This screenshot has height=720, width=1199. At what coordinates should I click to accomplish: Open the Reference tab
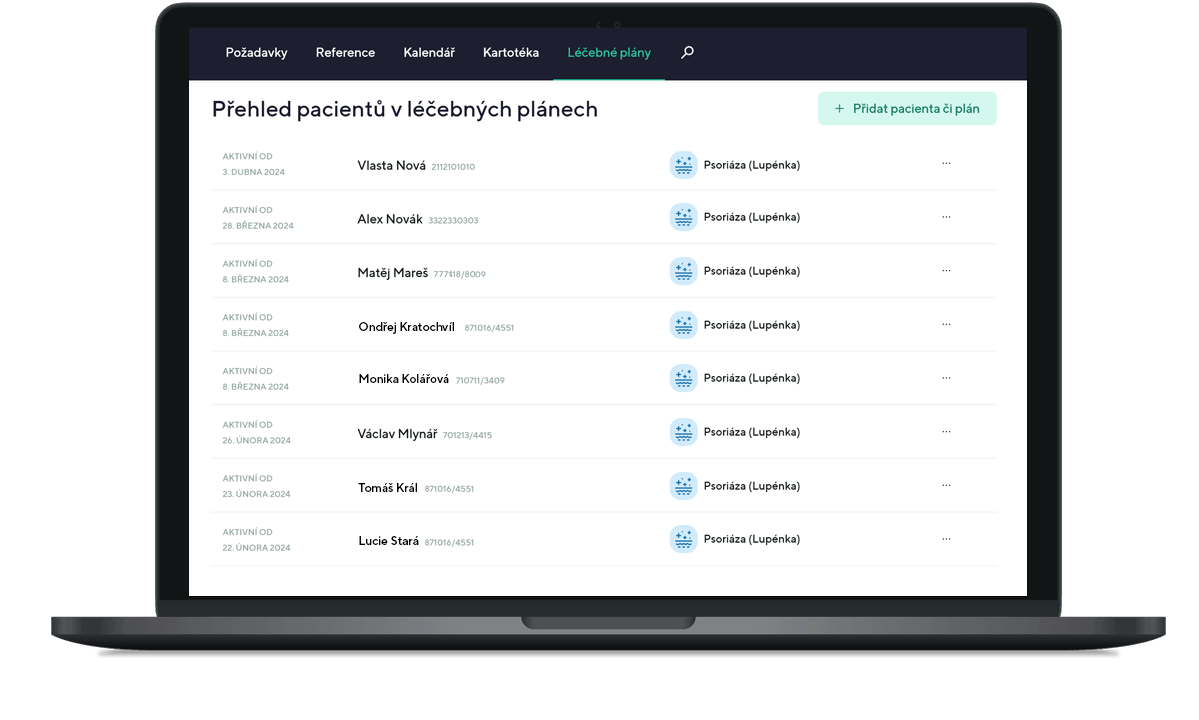(x=345, y=53)
